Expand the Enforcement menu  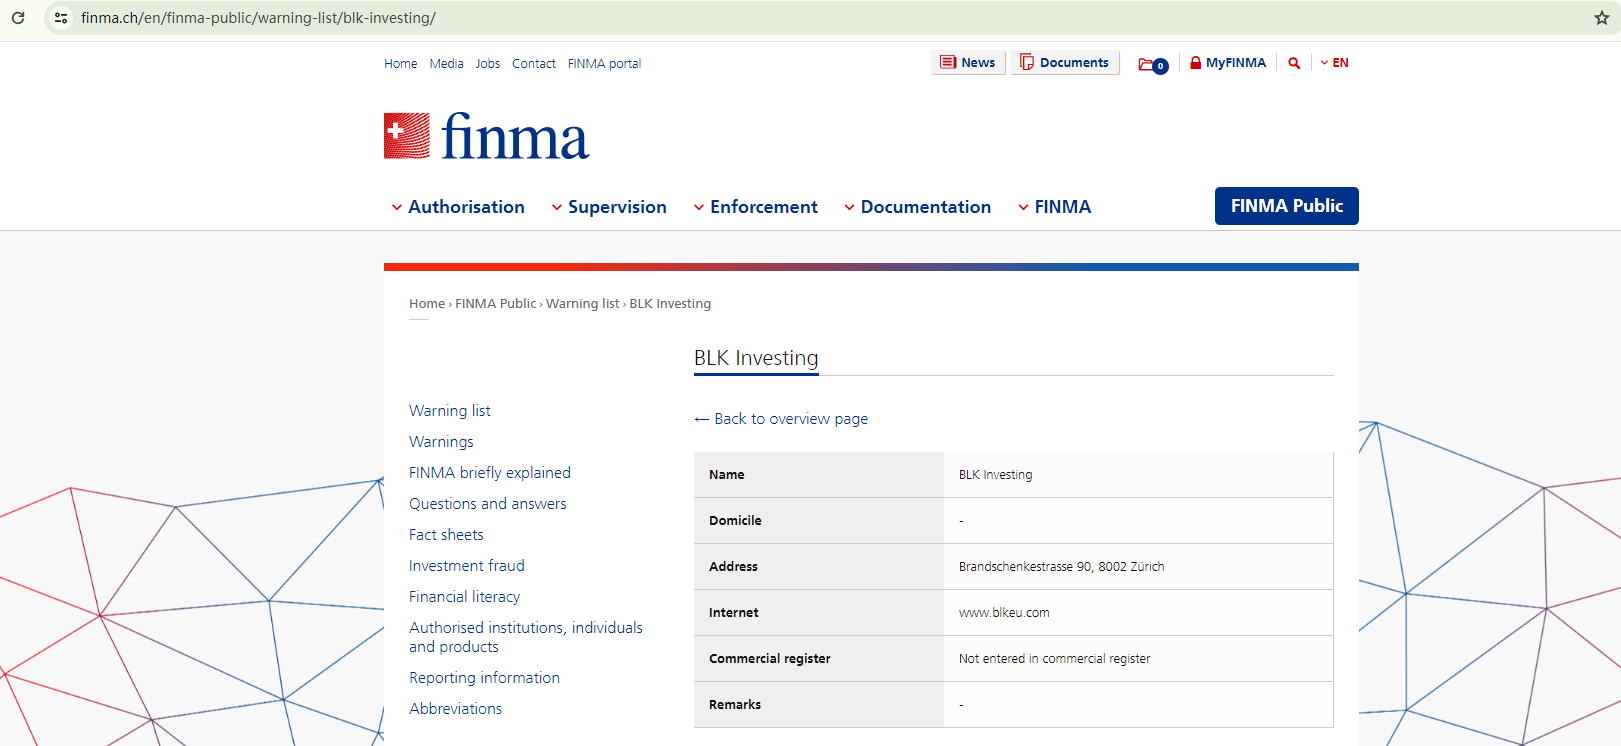click(x=756, y=207)
